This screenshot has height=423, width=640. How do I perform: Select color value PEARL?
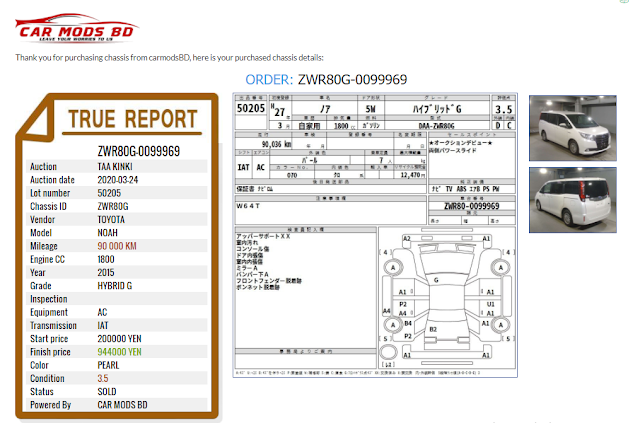pyautogui.click(x=108, y=365)
